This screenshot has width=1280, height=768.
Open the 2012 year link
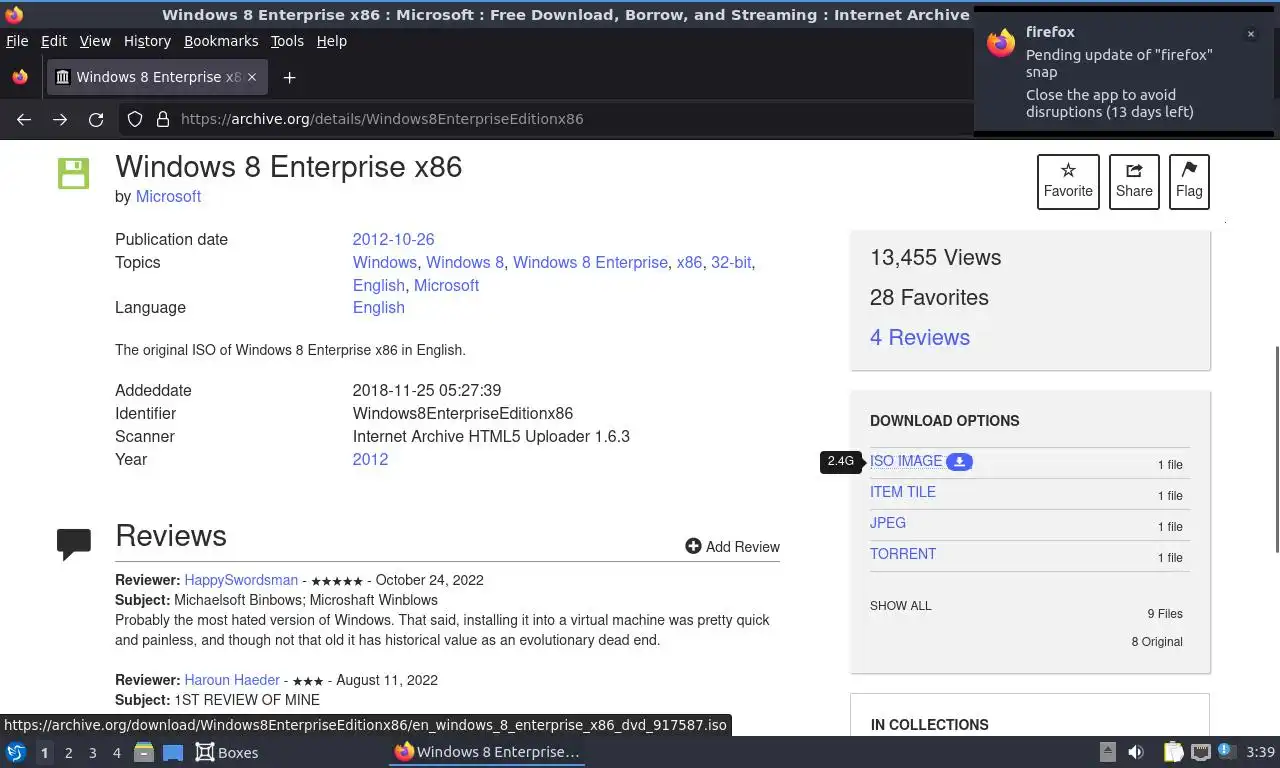point(370,459)
